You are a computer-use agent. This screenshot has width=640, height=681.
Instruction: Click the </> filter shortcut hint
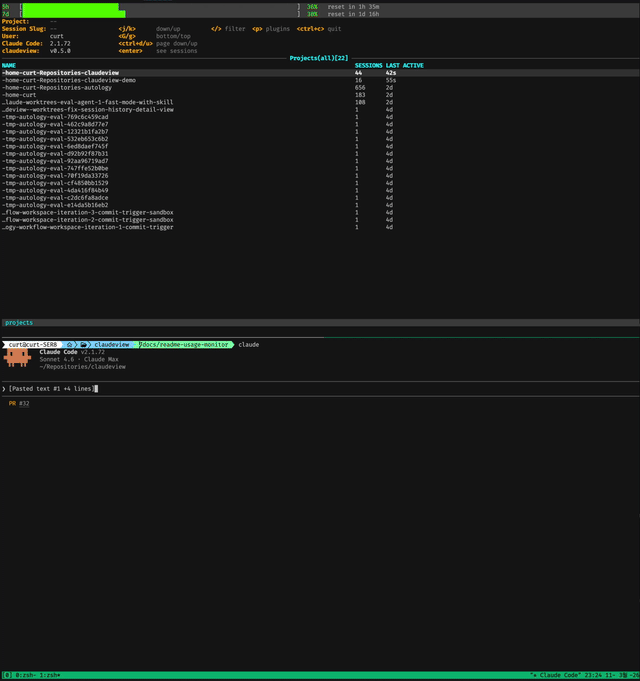coord(228,29)
